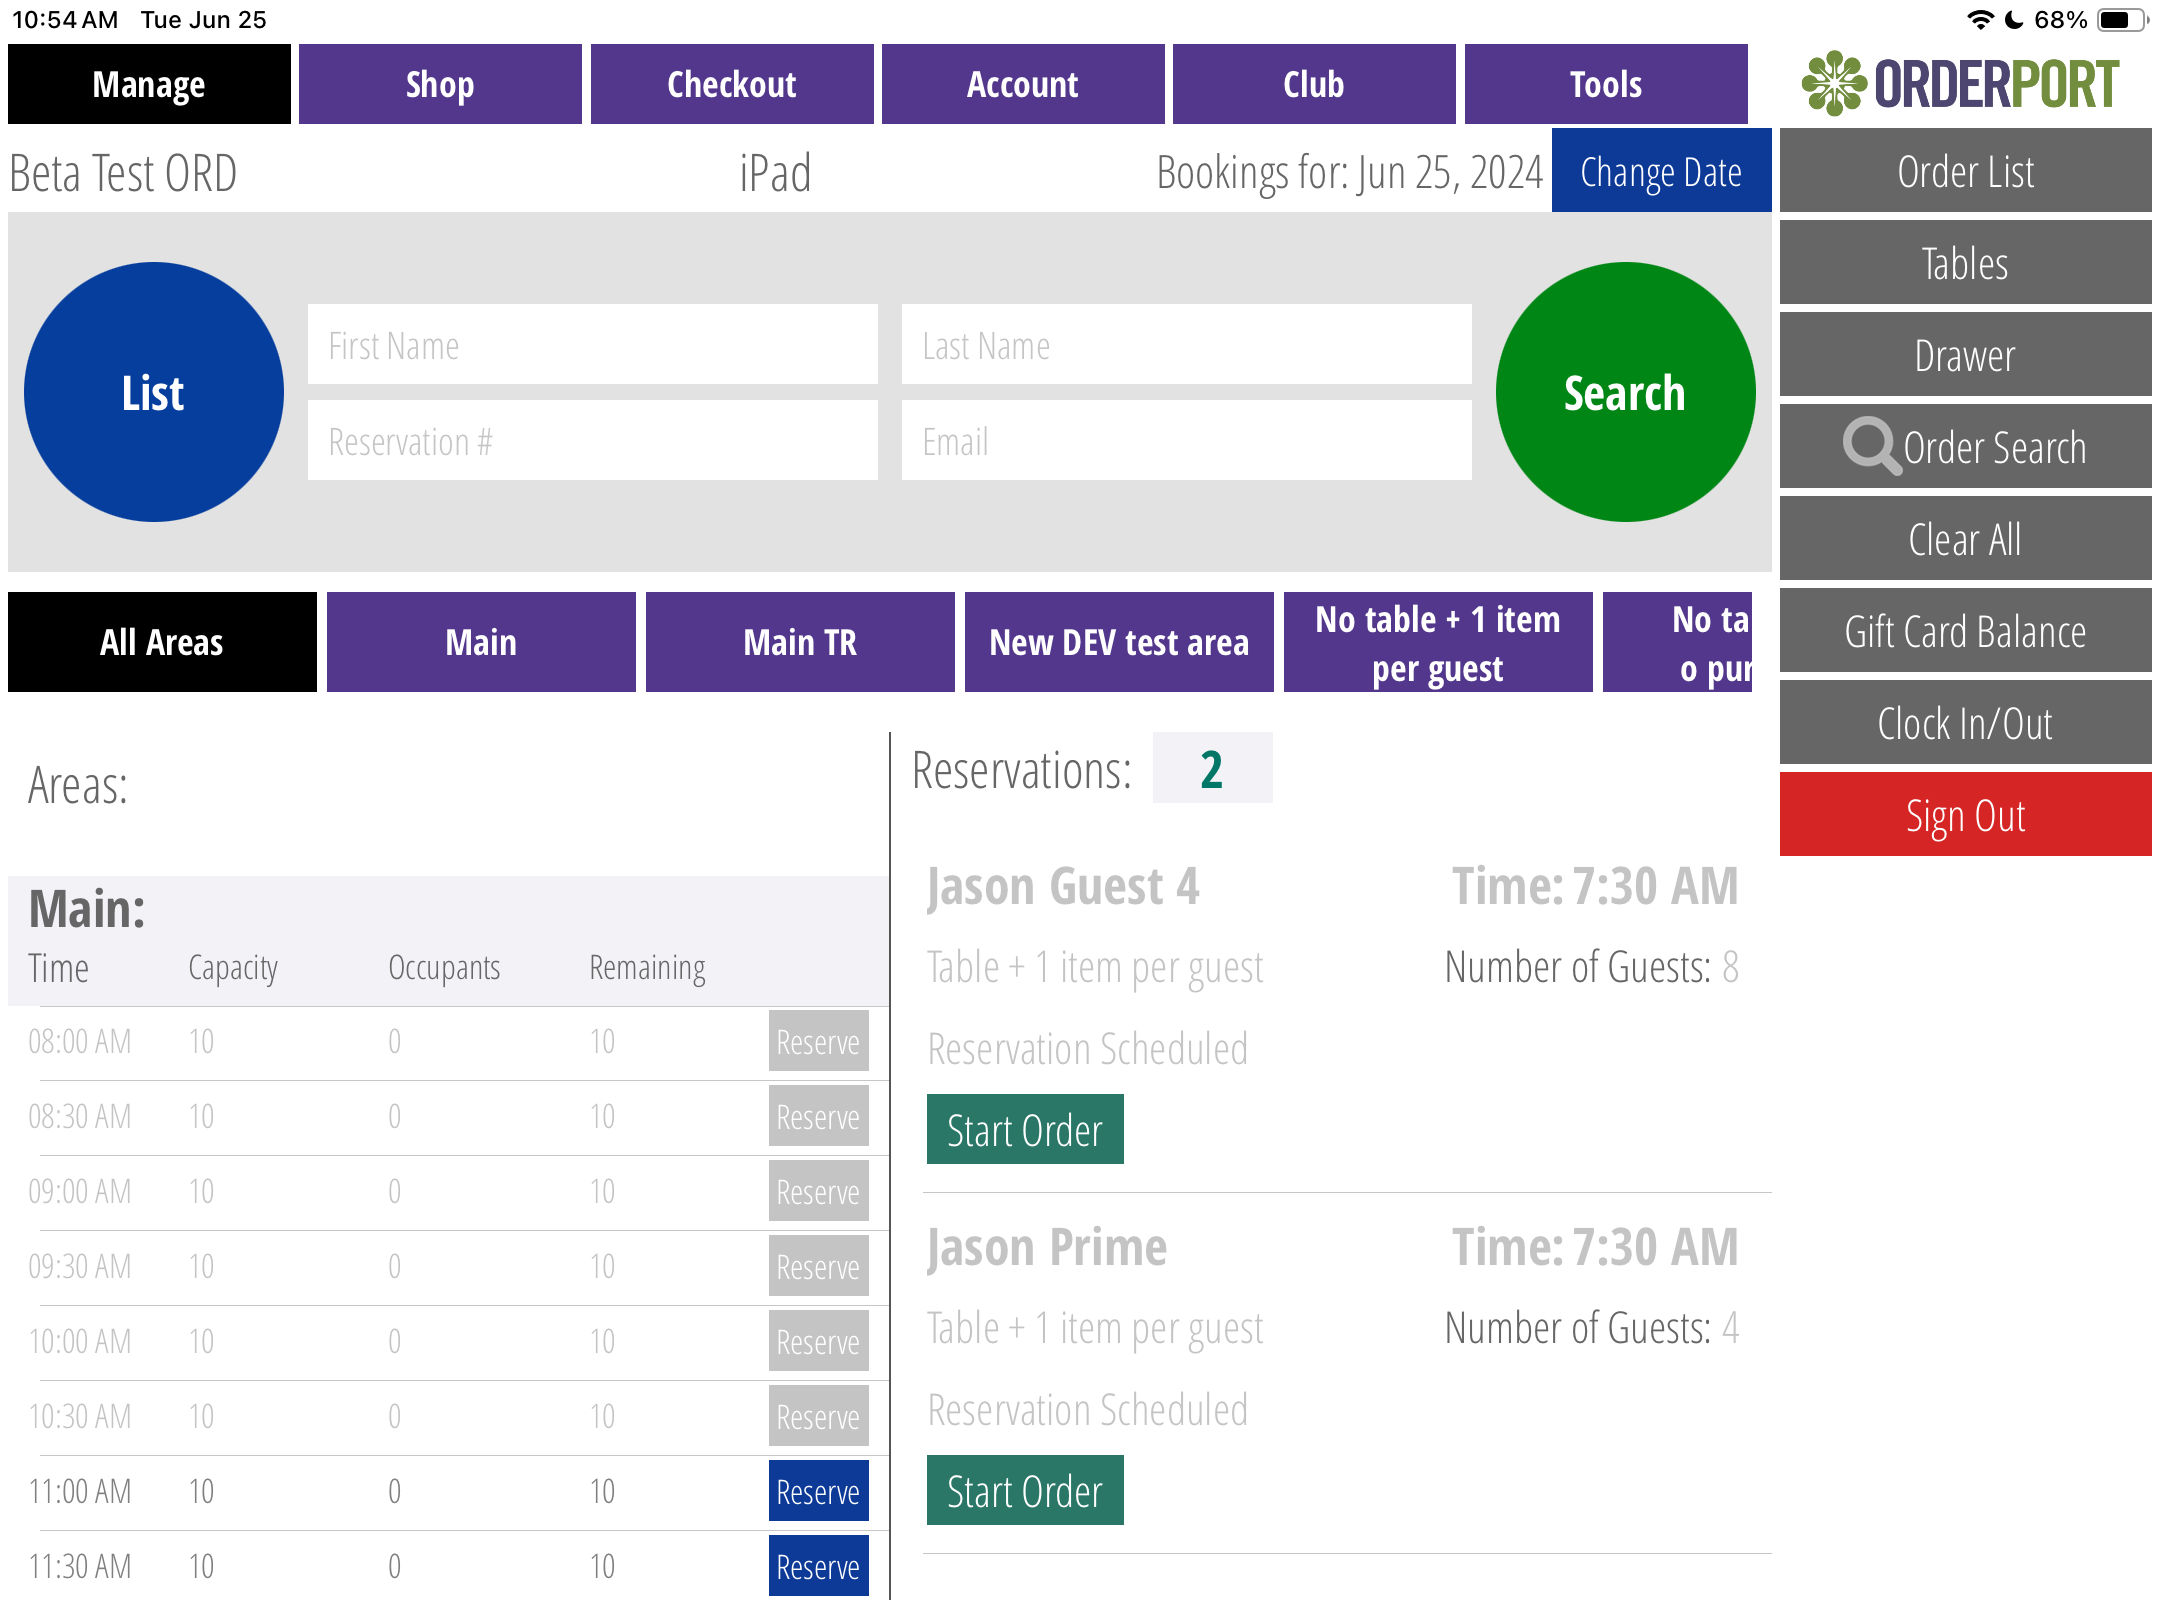Click Change Date button

click(1660, 172)
